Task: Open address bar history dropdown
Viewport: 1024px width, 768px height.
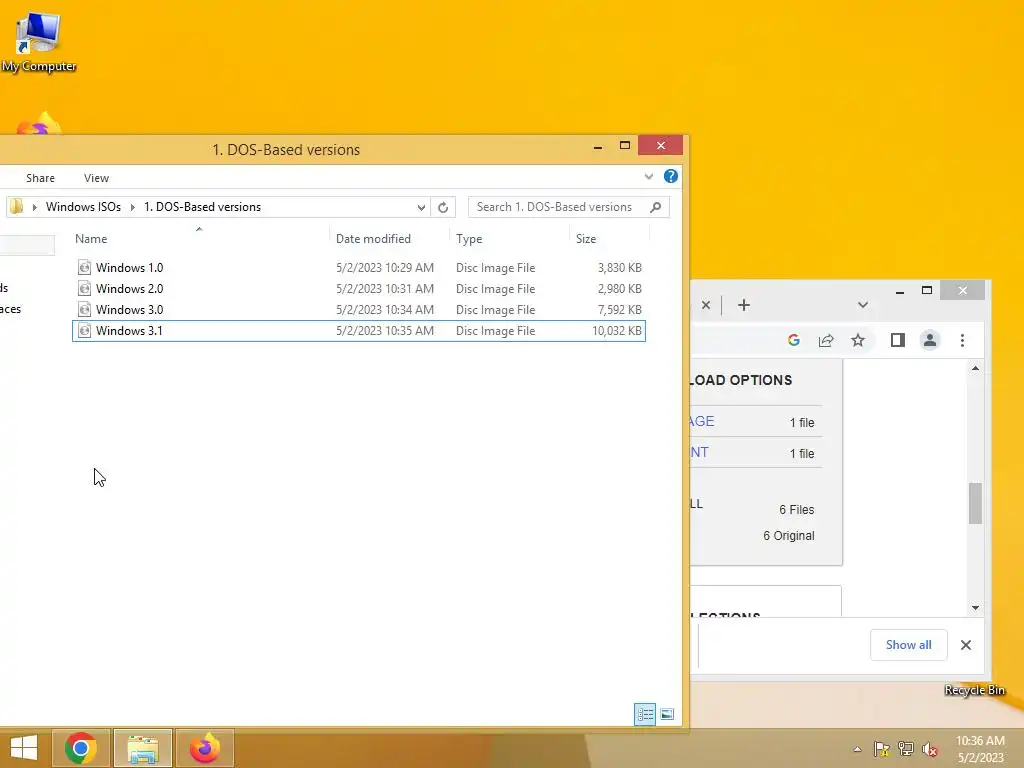Action: pos(421,207)
